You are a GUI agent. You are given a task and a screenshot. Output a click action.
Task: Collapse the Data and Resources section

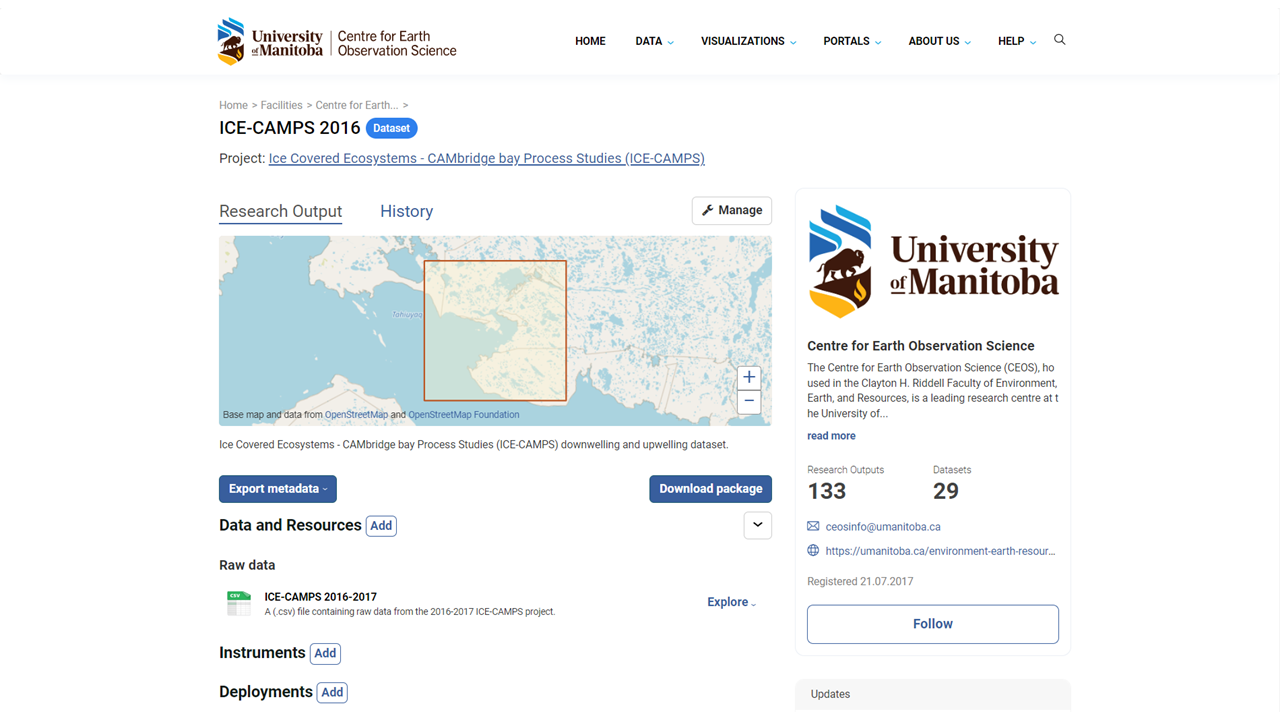757,525
